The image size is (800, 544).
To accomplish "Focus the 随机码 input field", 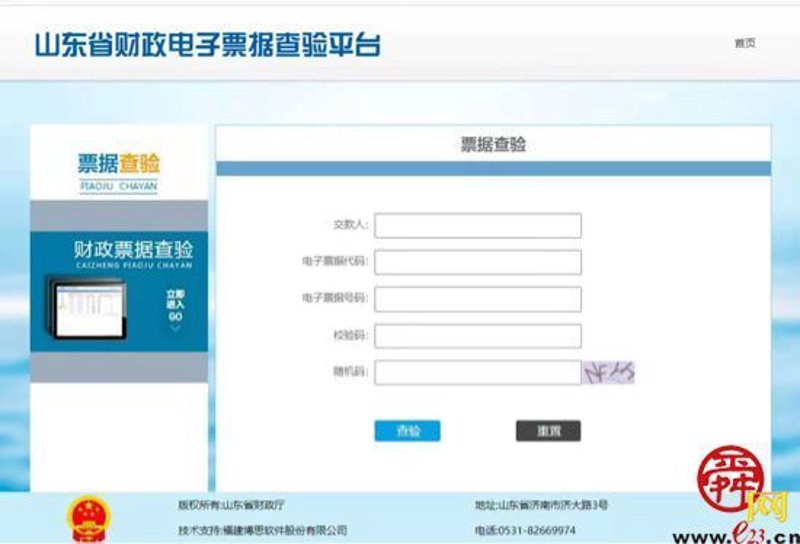I will 478,373.
